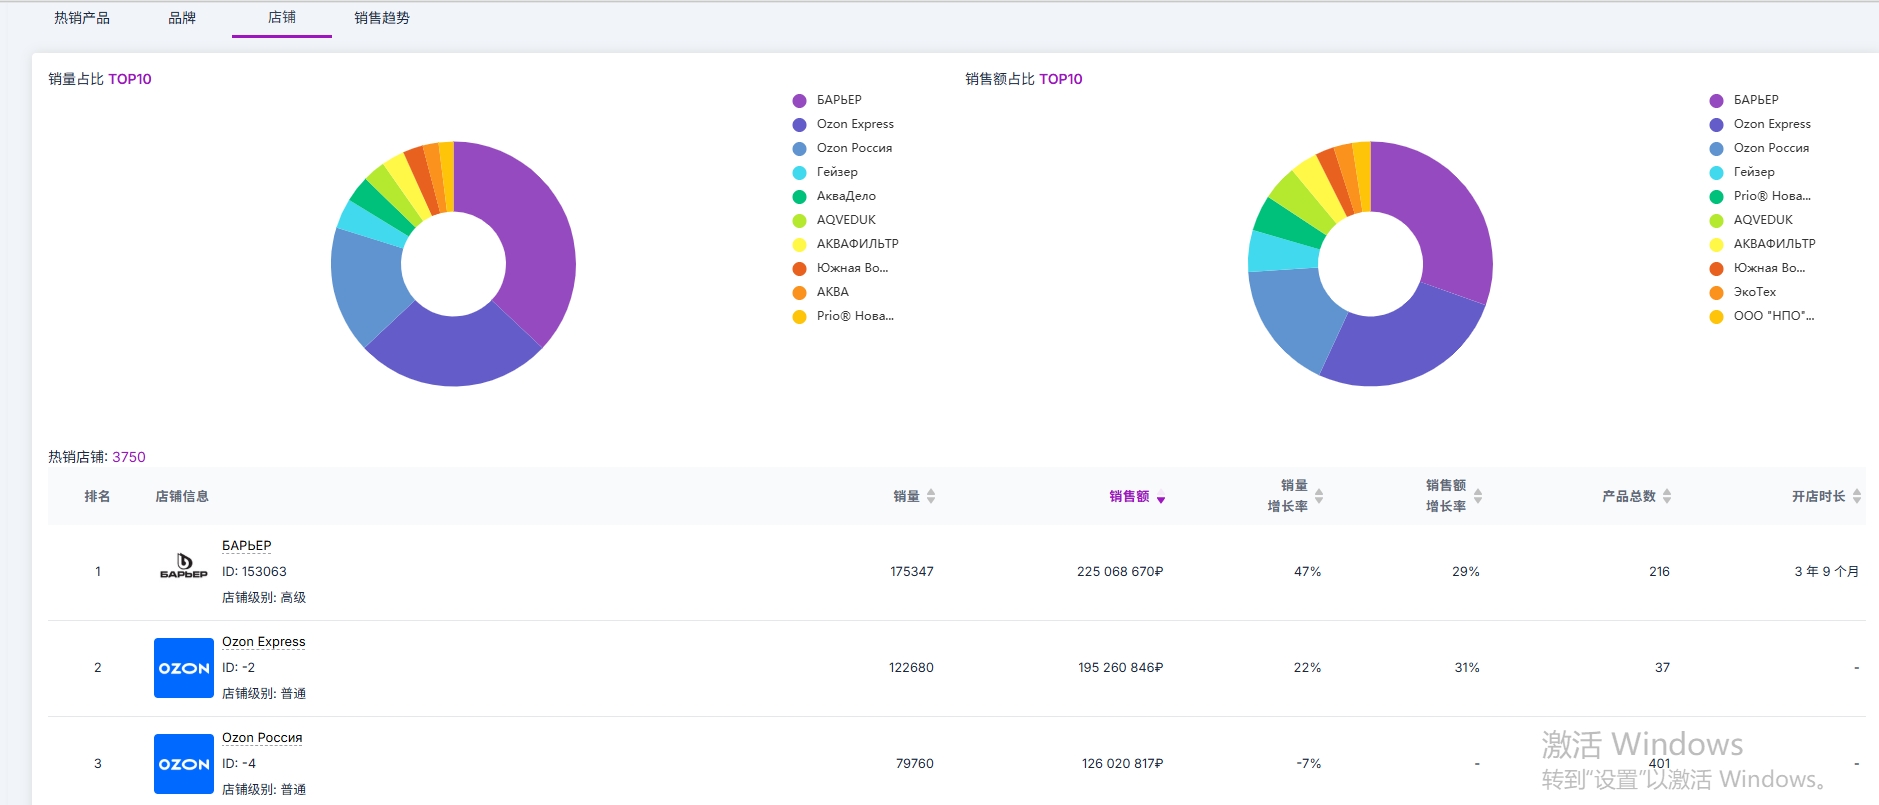1879x805 pixels.
Task: Click ID: 153063 text
Action: [x=254, y=572]
